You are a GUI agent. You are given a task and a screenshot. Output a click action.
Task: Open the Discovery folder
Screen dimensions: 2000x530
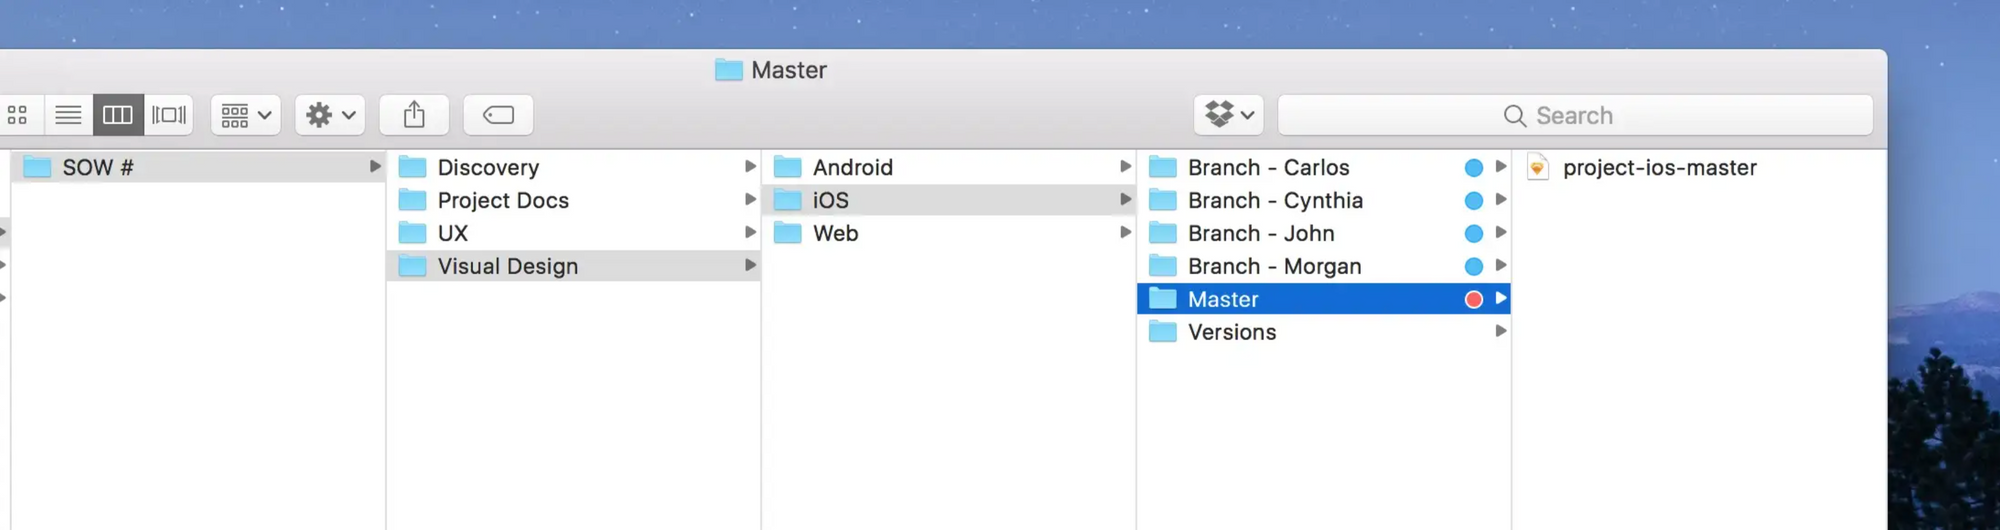488,168
